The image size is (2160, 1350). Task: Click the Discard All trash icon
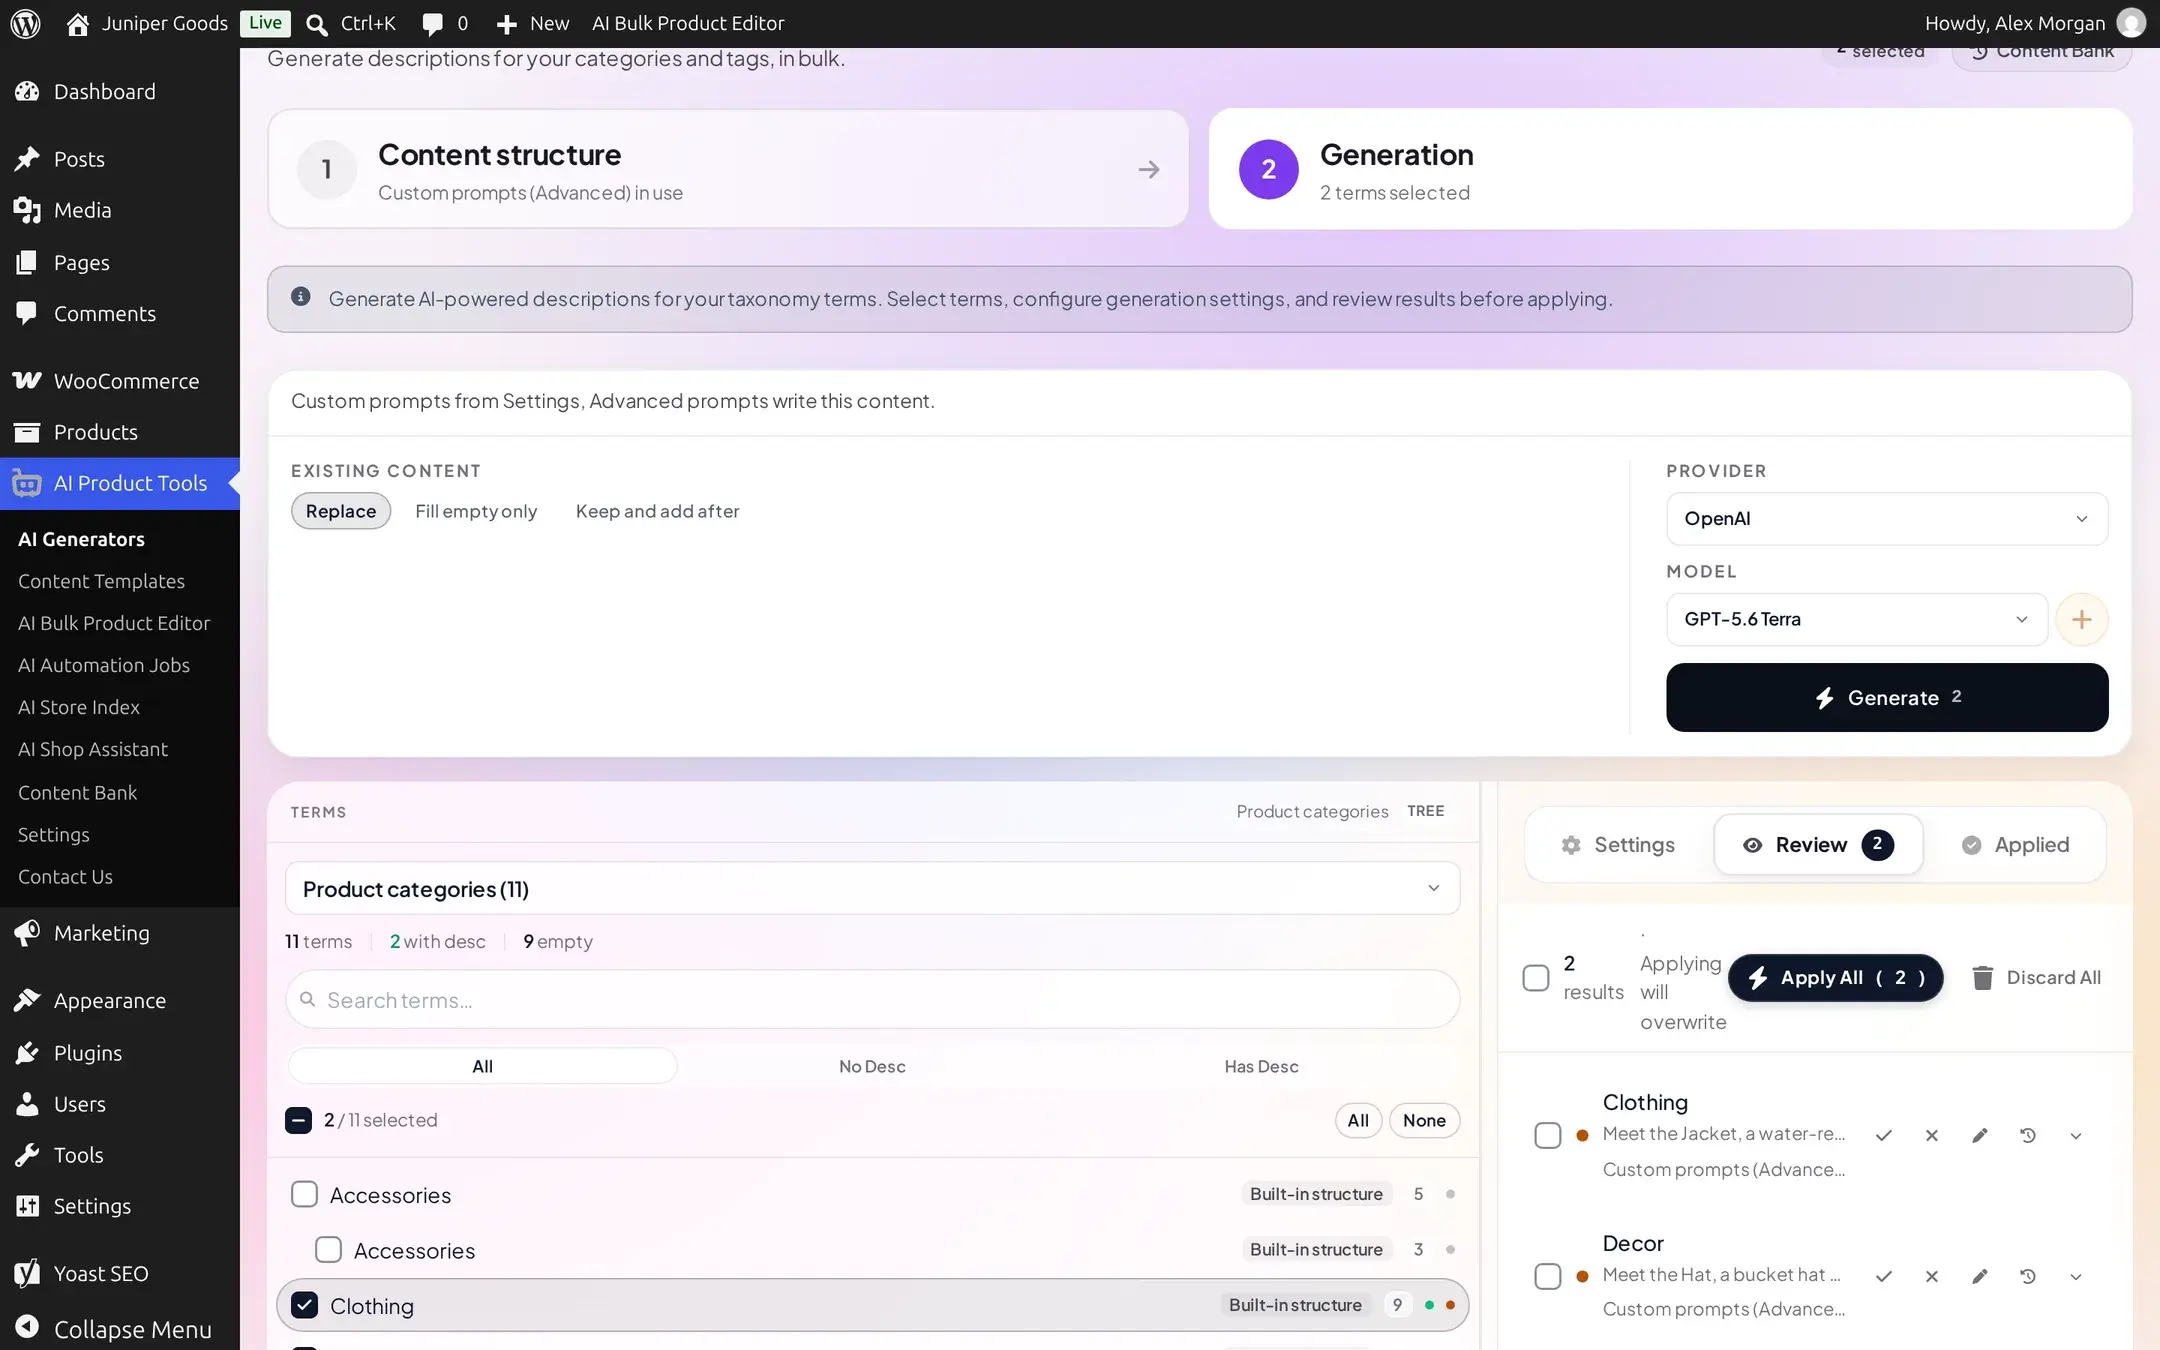[x=1982, y=978]
